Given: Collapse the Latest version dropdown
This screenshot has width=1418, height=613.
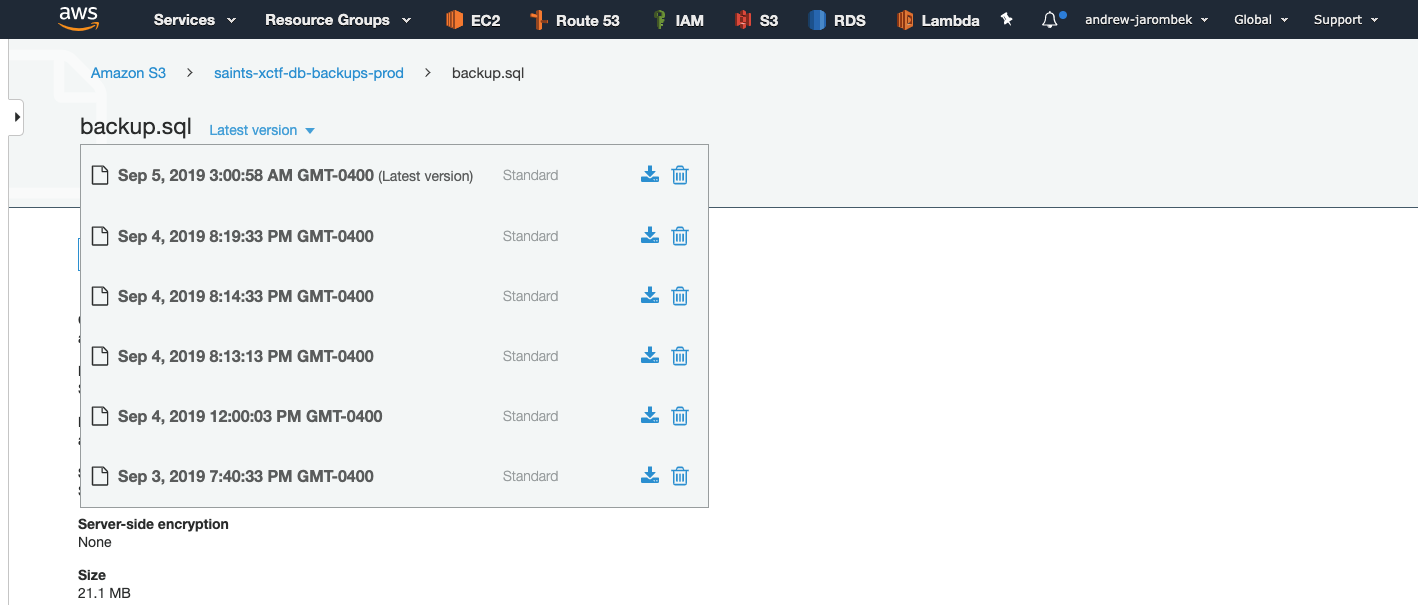Looking at the screenshot, I should click(262, 130).
